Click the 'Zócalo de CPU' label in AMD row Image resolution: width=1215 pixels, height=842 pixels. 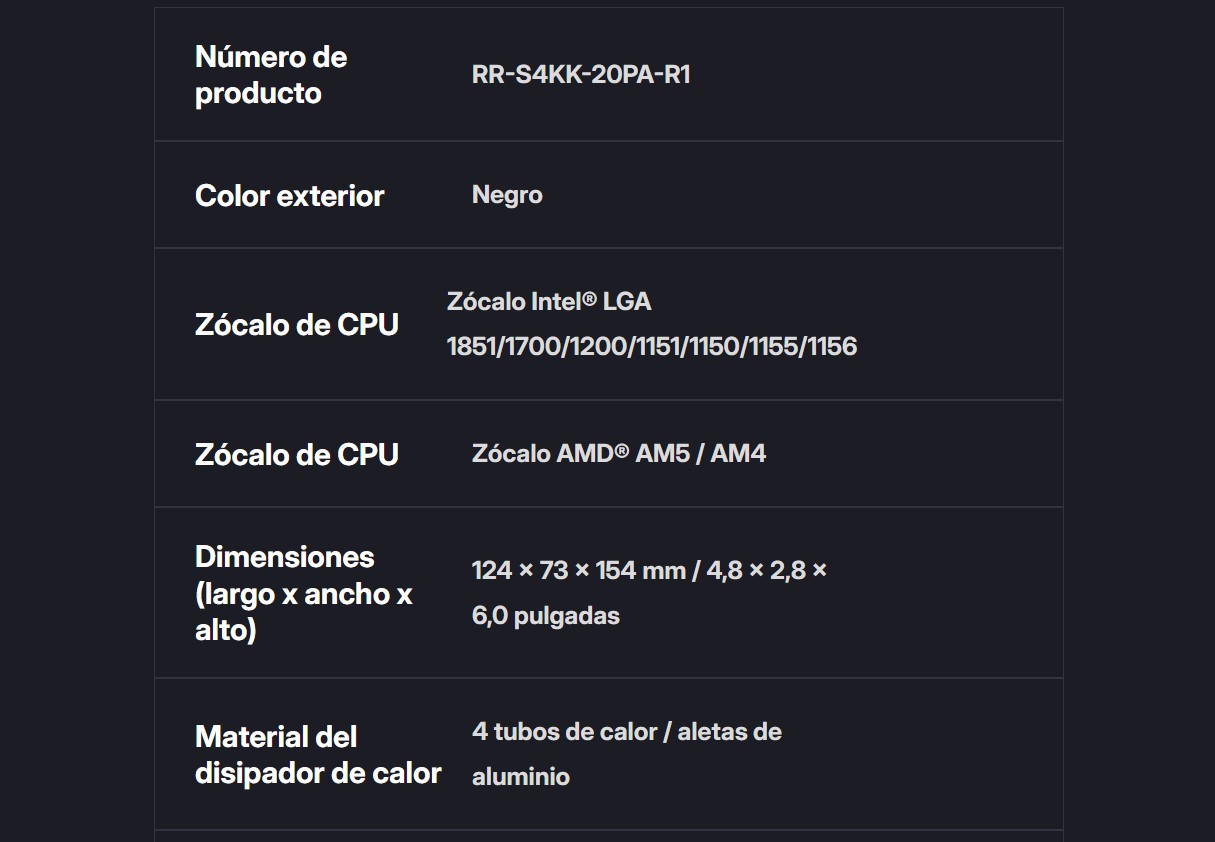(x=296, y=455)
